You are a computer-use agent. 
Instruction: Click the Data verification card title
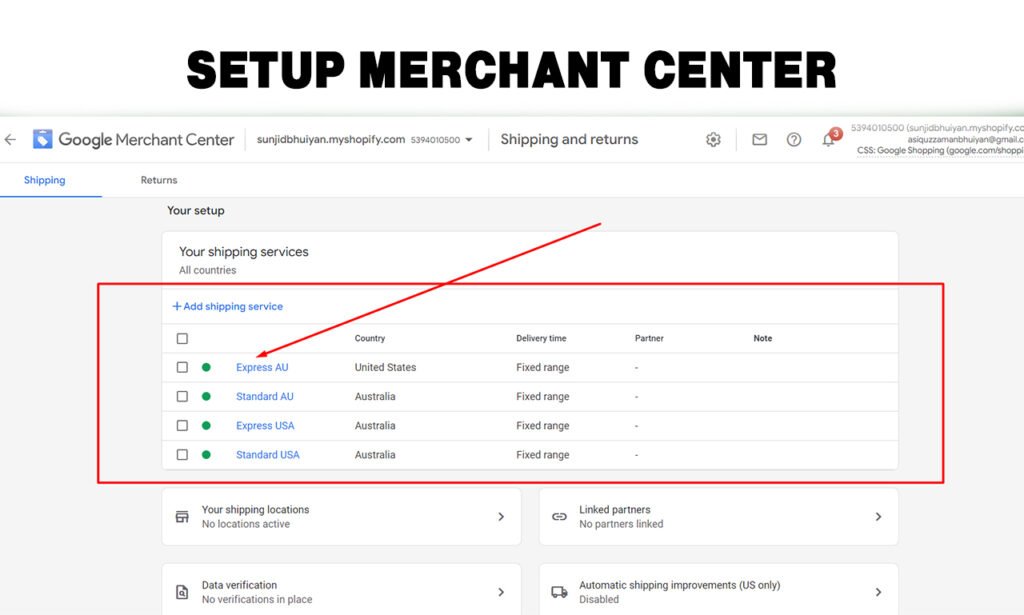click(239, 585)
